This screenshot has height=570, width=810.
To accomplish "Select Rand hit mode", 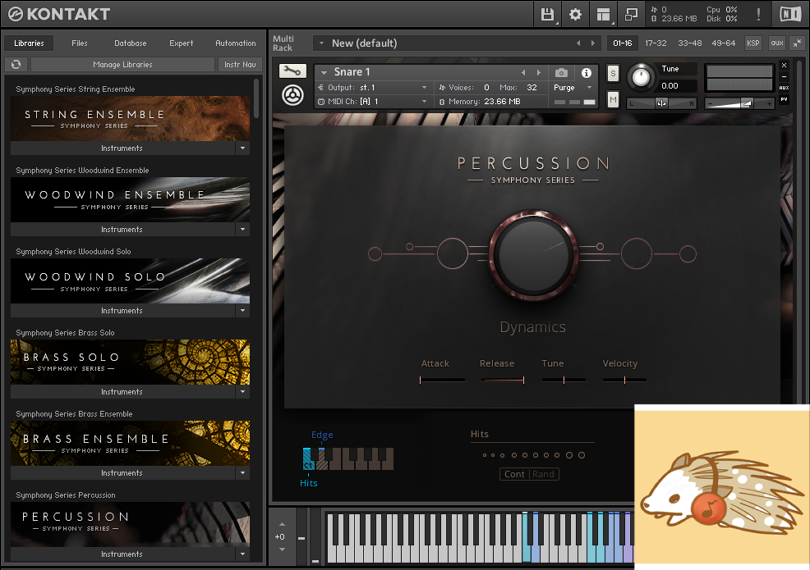I will (x=543, y=474).
